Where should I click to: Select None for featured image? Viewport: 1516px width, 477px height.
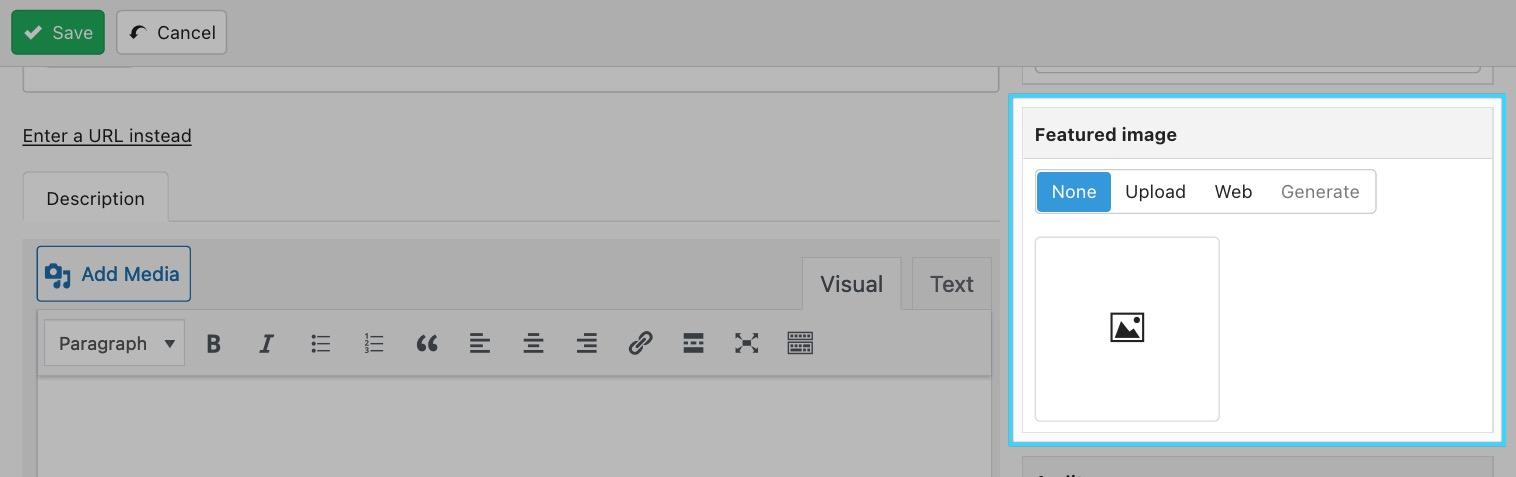(x=1073, y=192)
